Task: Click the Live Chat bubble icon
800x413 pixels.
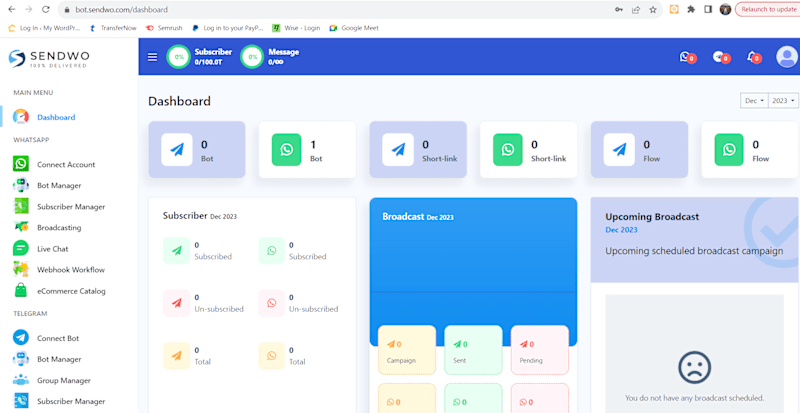Action: (21, 249)
